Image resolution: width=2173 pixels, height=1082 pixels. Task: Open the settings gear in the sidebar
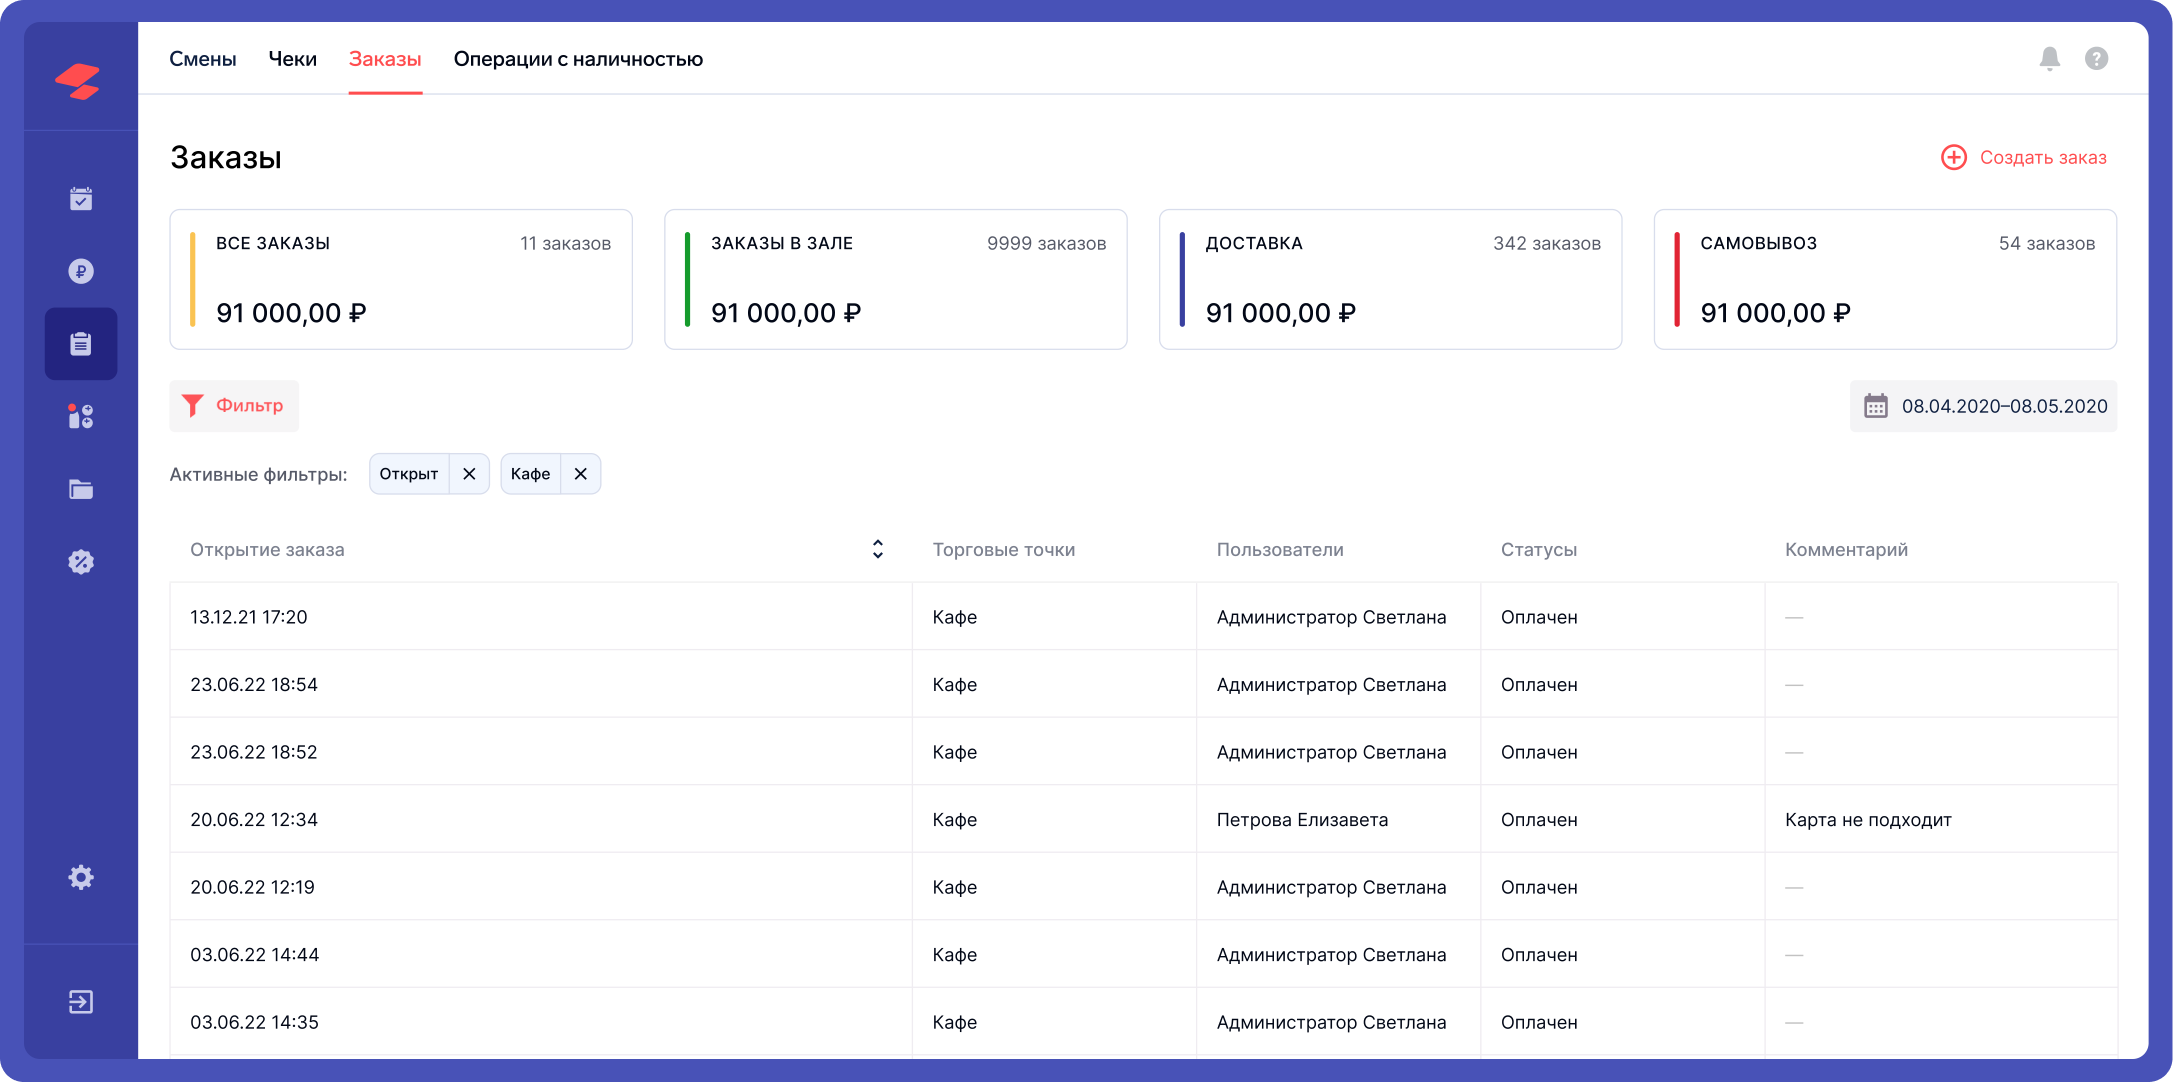point(81,877)
